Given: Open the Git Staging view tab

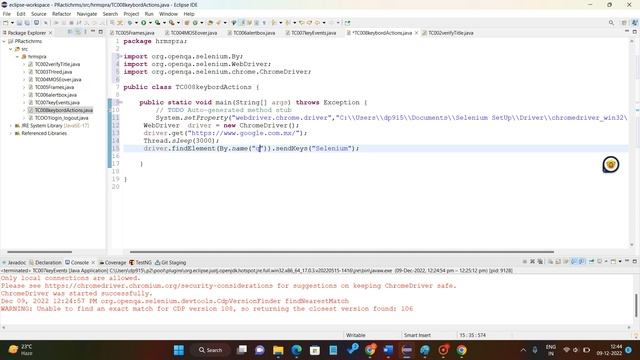Looking at the screenshot, I should 173,262.
